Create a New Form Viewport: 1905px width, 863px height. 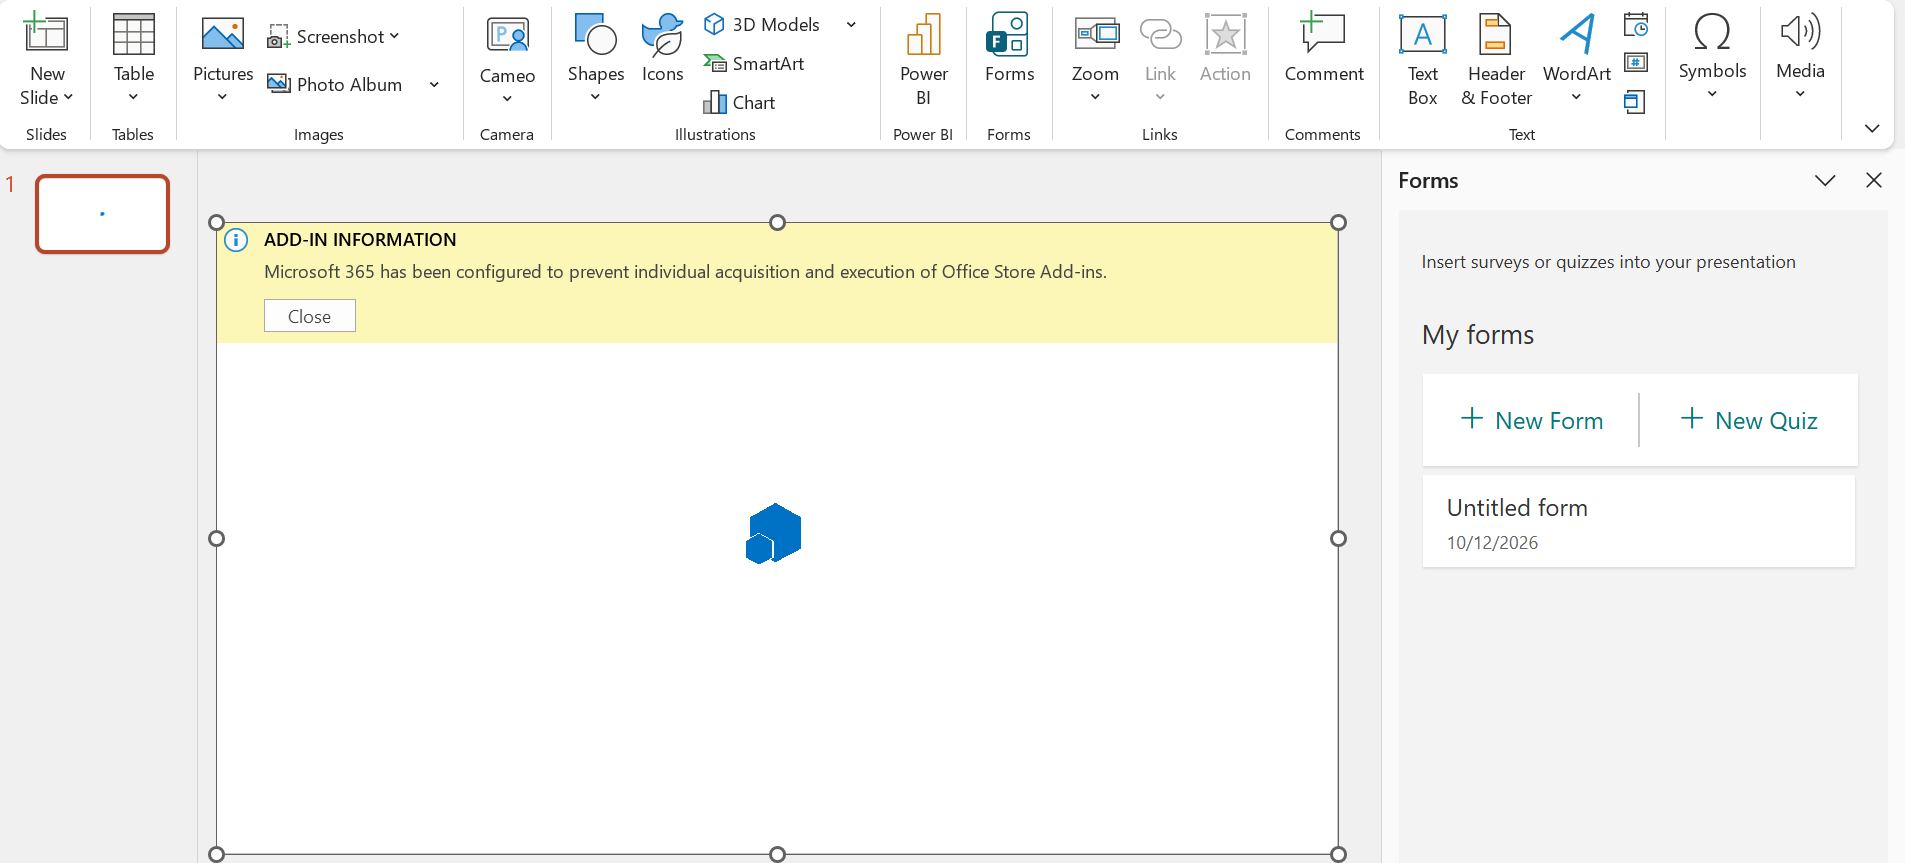point(1531,420)
